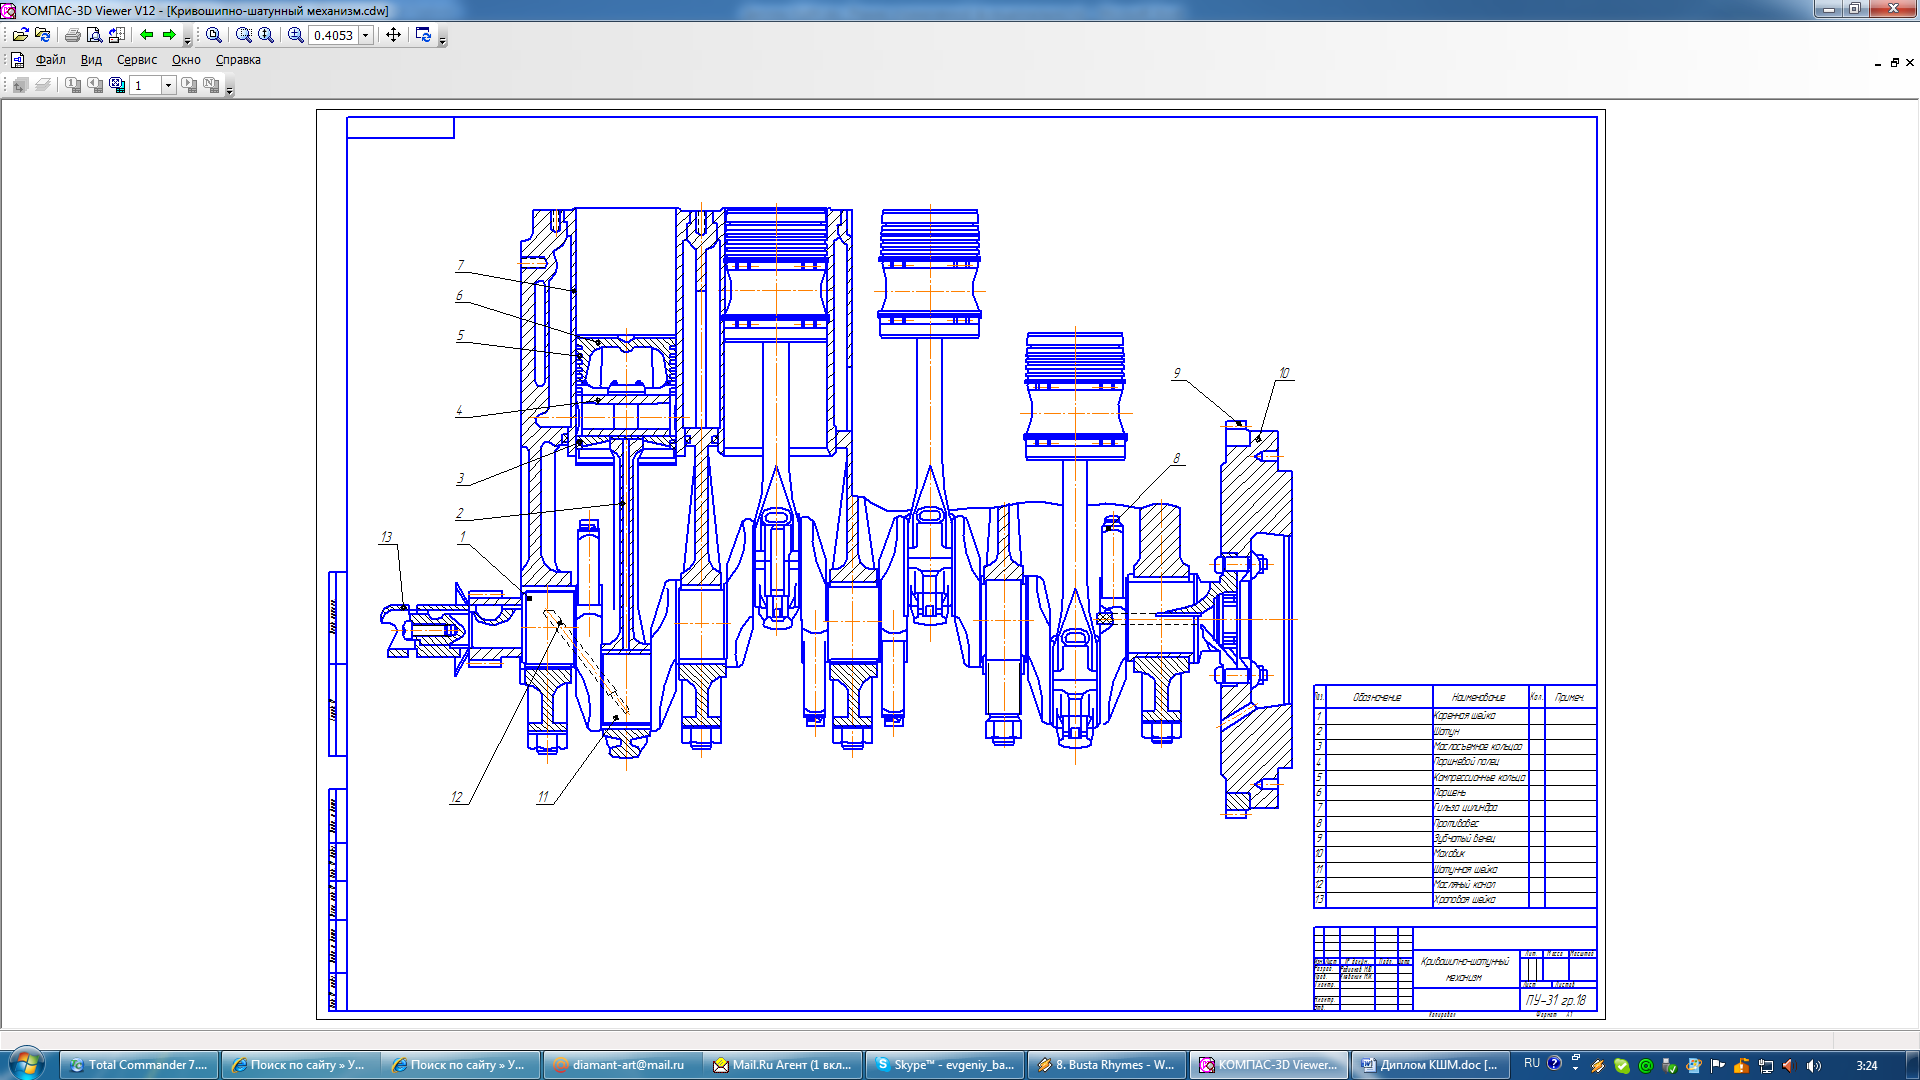
Task: Click the tray clock showing 3:24
Action: coord(1866,1066)
